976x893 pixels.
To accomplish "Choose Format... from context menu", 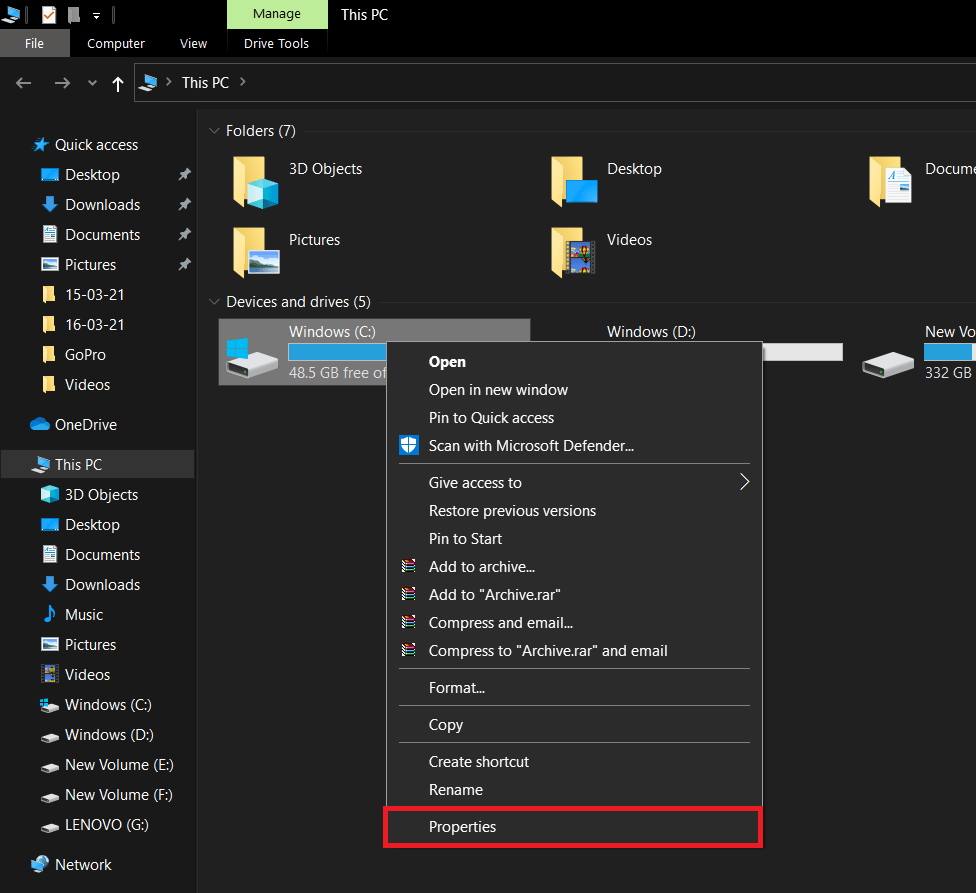I will (574, 688).
